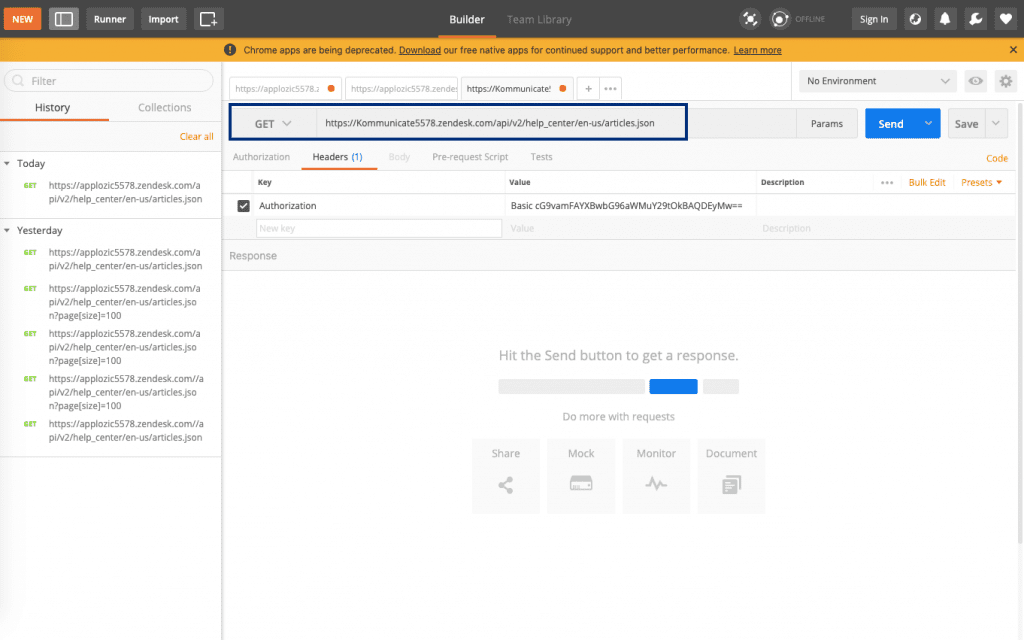
Task: Open the Send dropdown arrow
Action: [928, 123]
